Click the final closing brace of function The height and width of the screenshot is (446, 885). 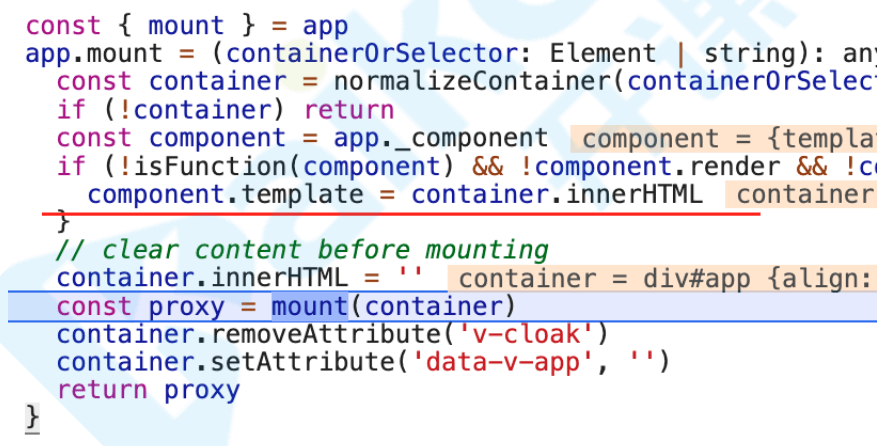tap(32, 419)
